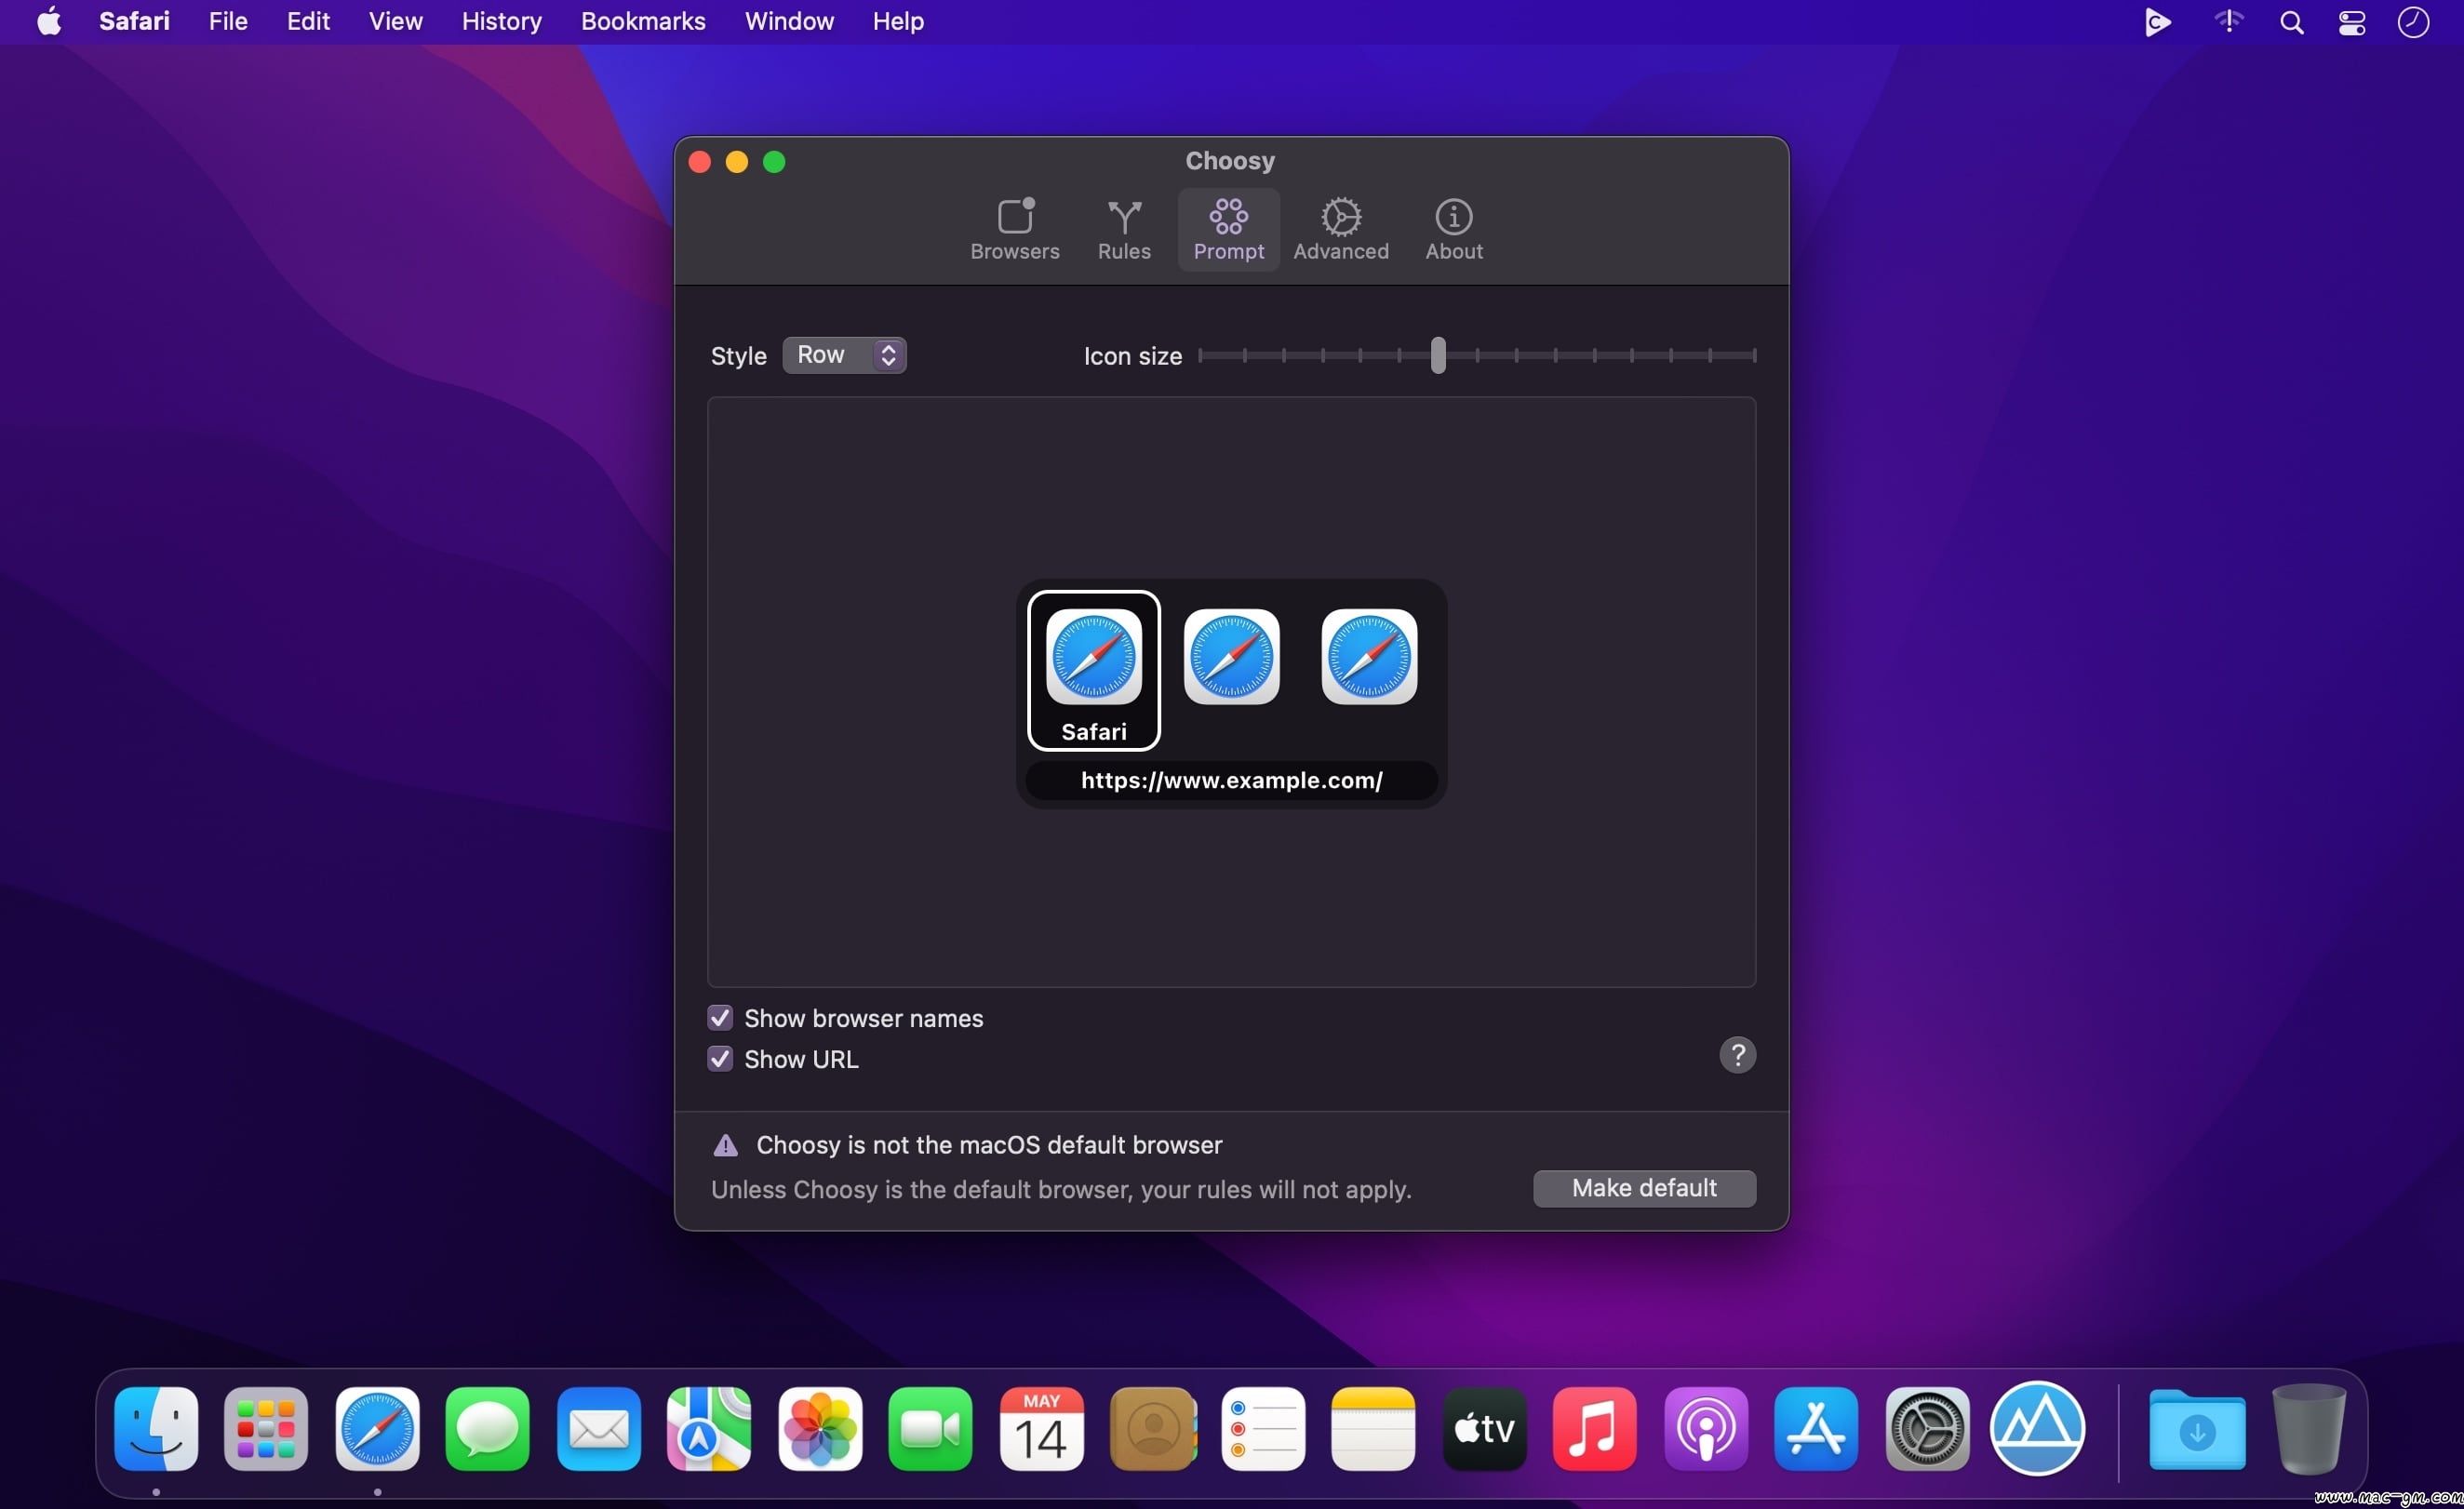The image size is (2464, 1509).
Task: Open the Help menu
Action: click(x=897, y=21)
